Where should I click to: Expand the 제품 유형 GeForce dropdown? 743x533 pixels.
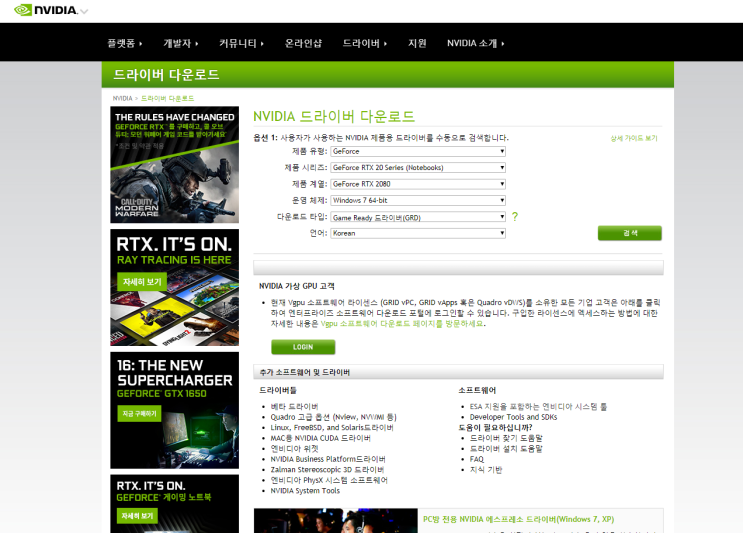[x=418, y=151]
